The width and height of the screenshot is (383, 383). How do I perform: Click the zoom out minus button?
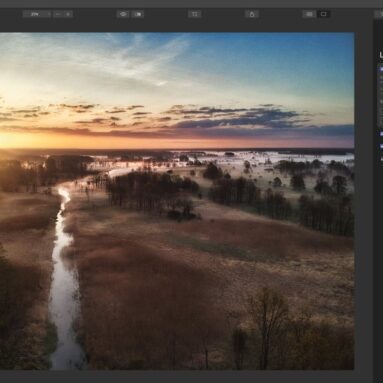[x=58, y=14]
